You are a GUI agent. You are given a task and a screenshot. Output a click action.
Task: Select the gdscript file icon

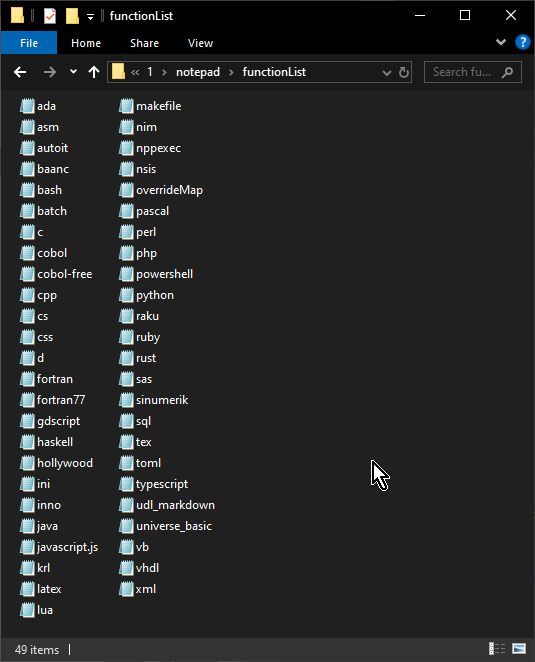click(x=27, y=421)
